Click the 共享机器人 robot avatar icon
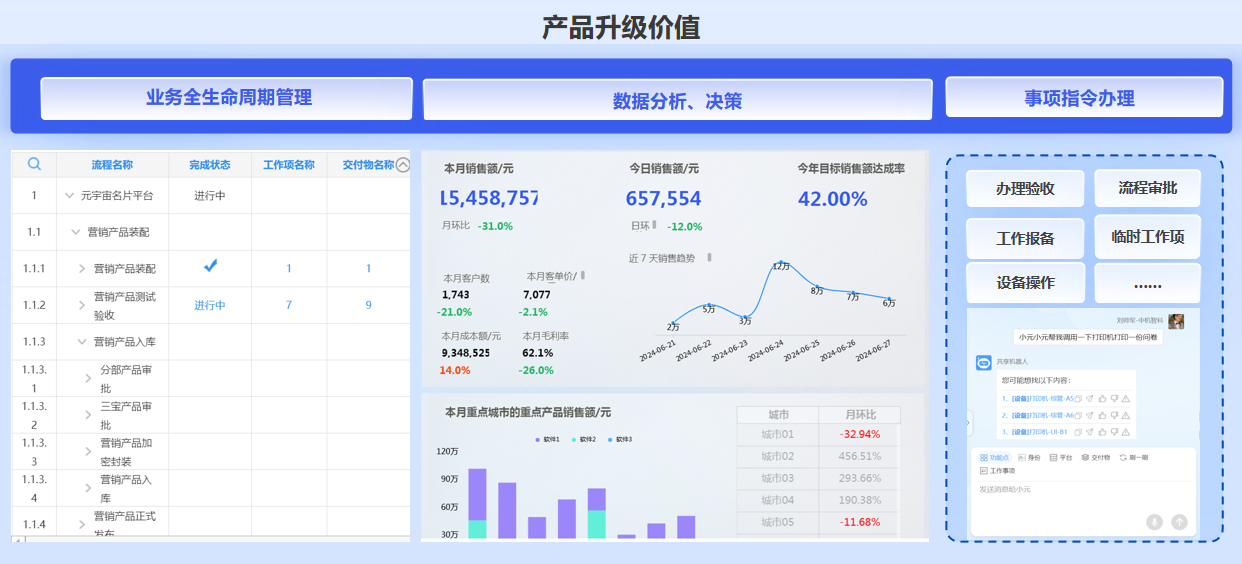Image resolution: width=1242 pixels, height=564 pixels. tap(983, 363)
